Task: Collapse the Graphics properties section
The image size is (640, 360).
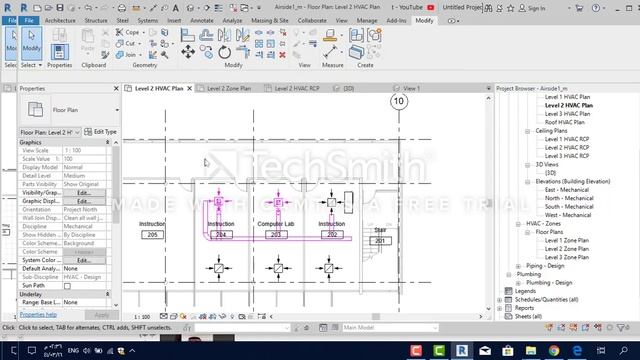Action: [x=108, y=142]
